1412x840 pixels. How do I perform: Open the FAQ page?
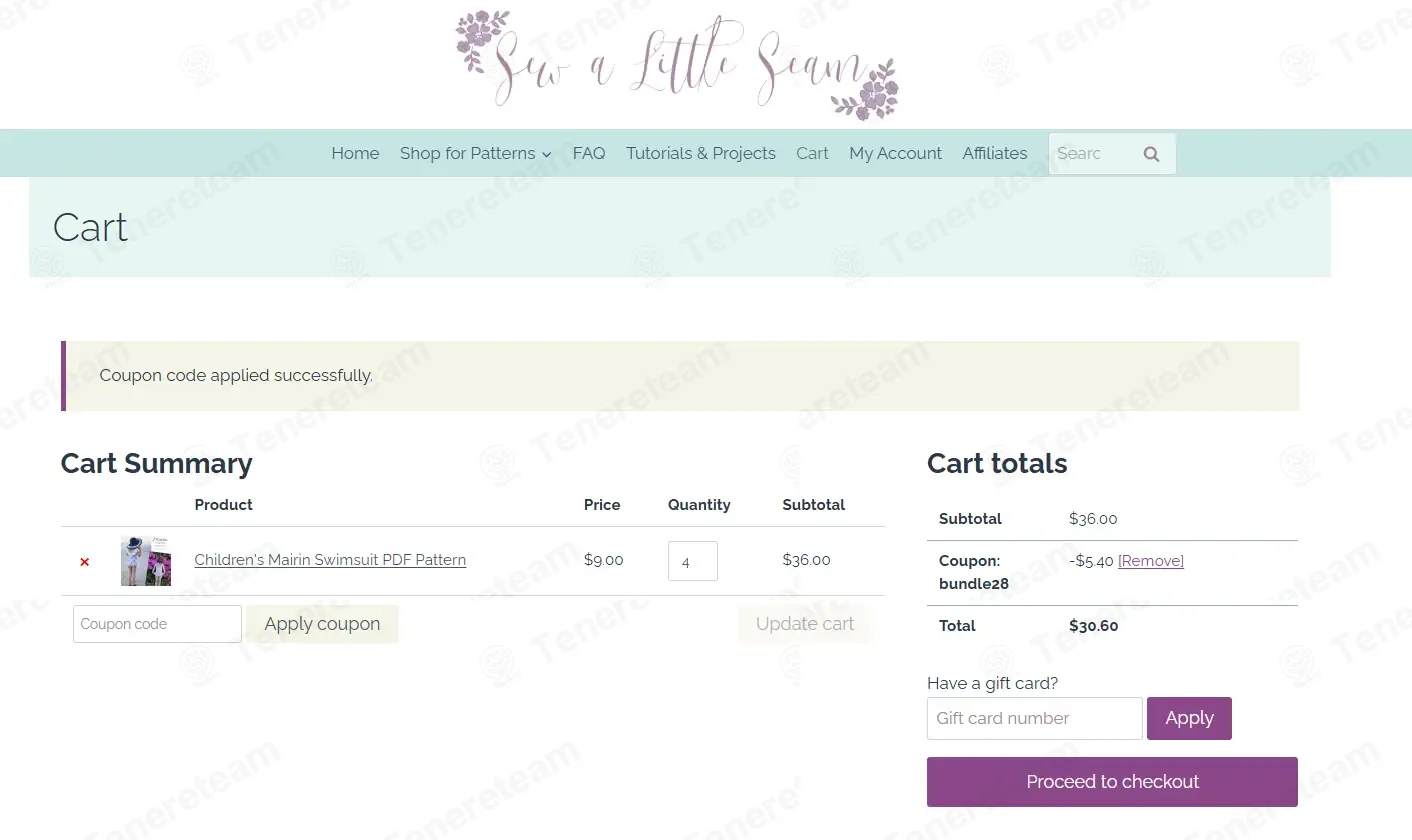coord(589,153)
